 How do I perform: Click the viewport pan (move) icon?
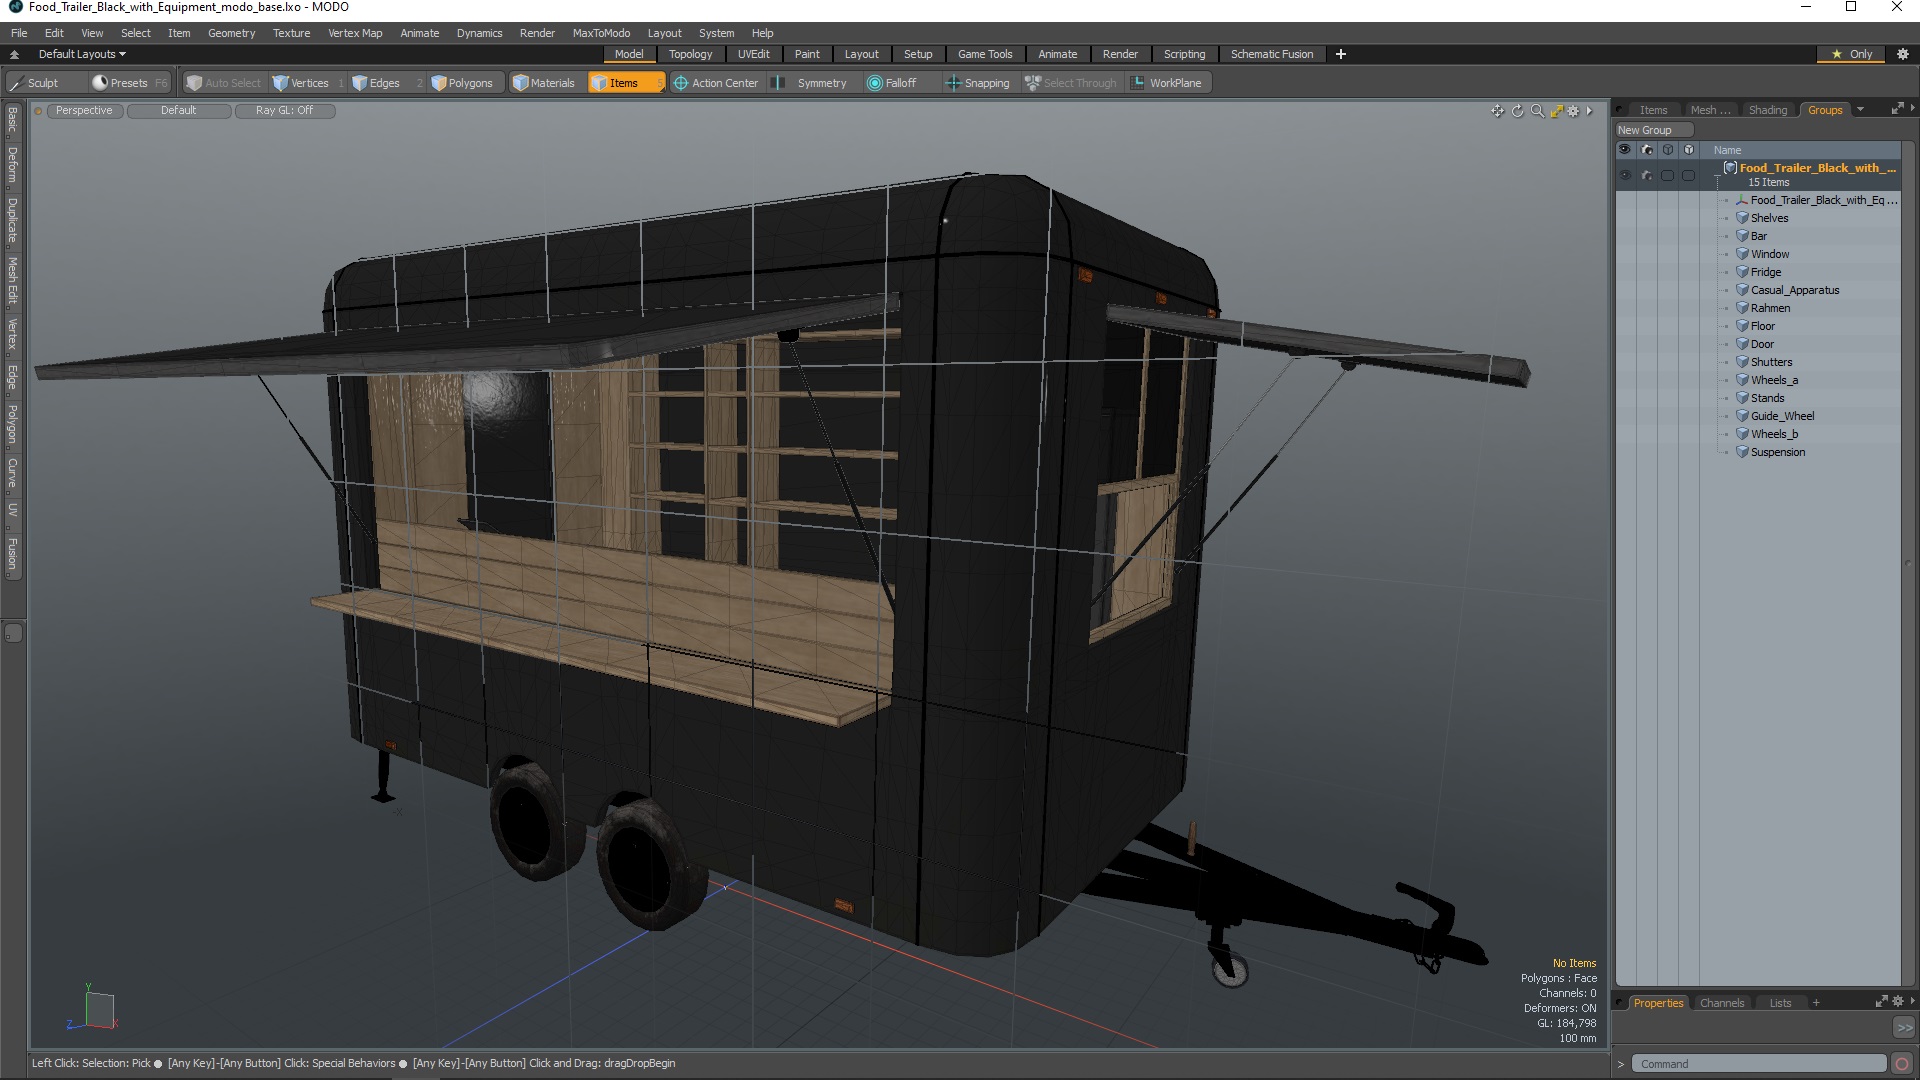point(1497,111)
